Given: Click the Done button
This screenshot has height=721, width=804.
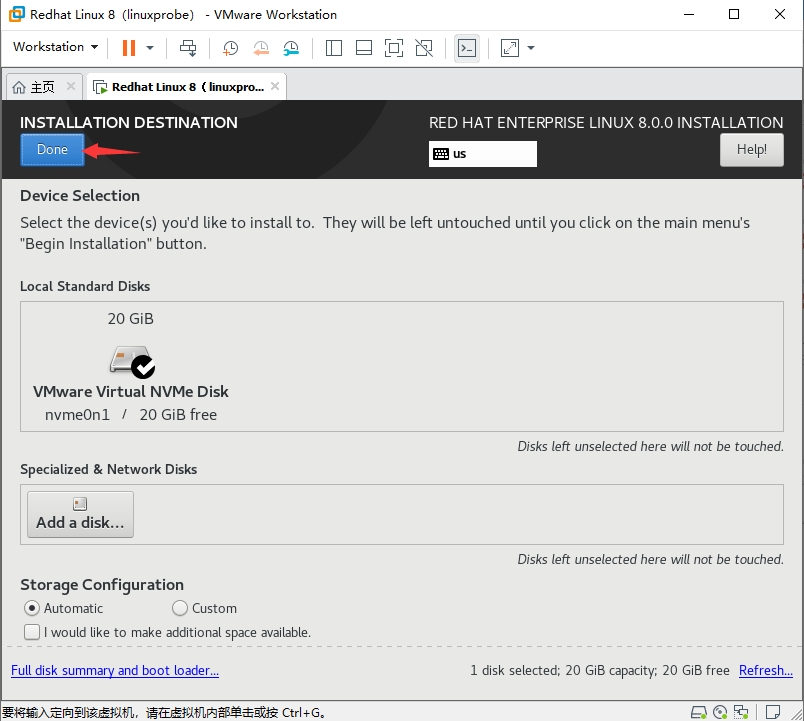Looking at the screenshot, I should coord(52,150).
